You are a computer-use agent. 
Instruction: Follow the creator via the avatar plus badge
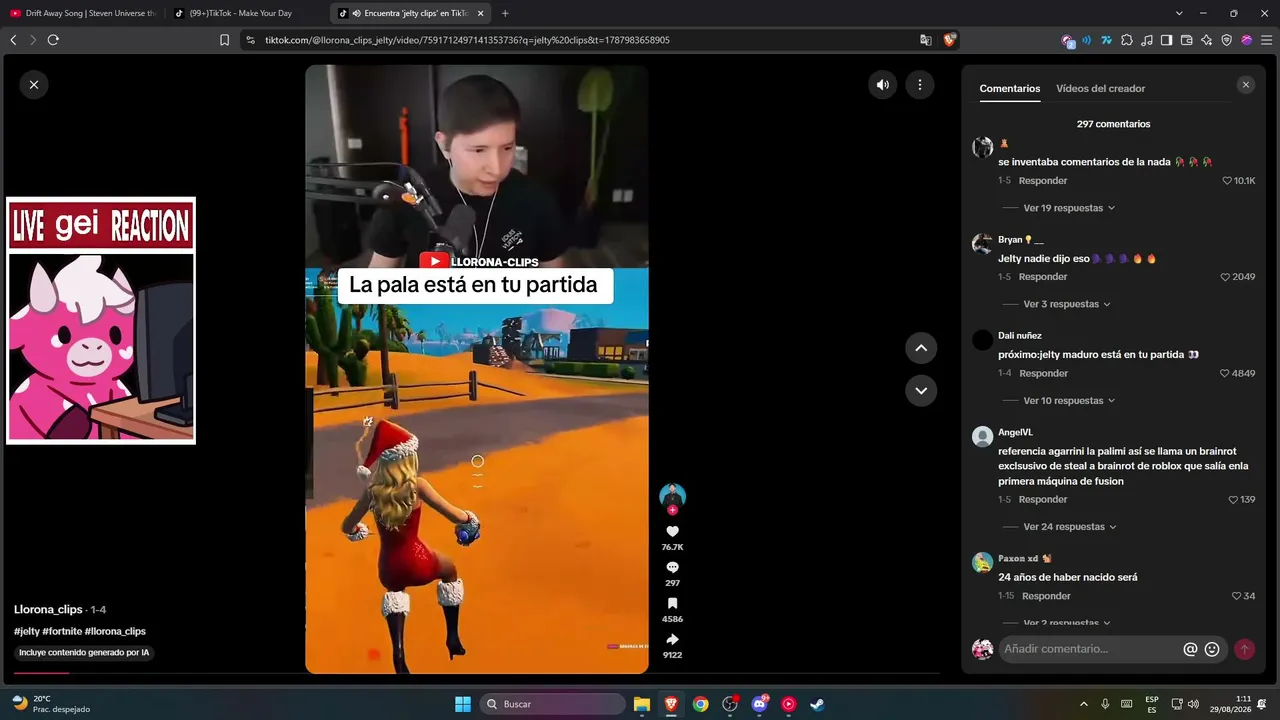[x=672, y=510]
